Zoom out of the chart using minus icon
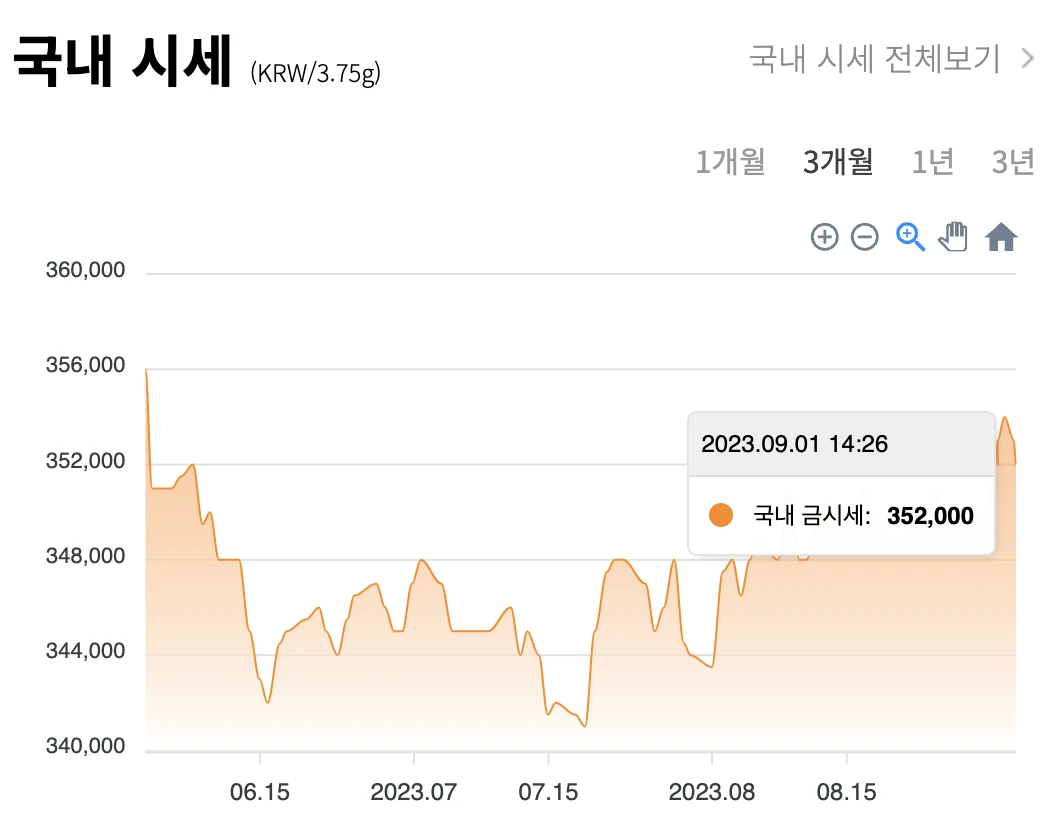The image size is (1062, 836). click(864, 237)
